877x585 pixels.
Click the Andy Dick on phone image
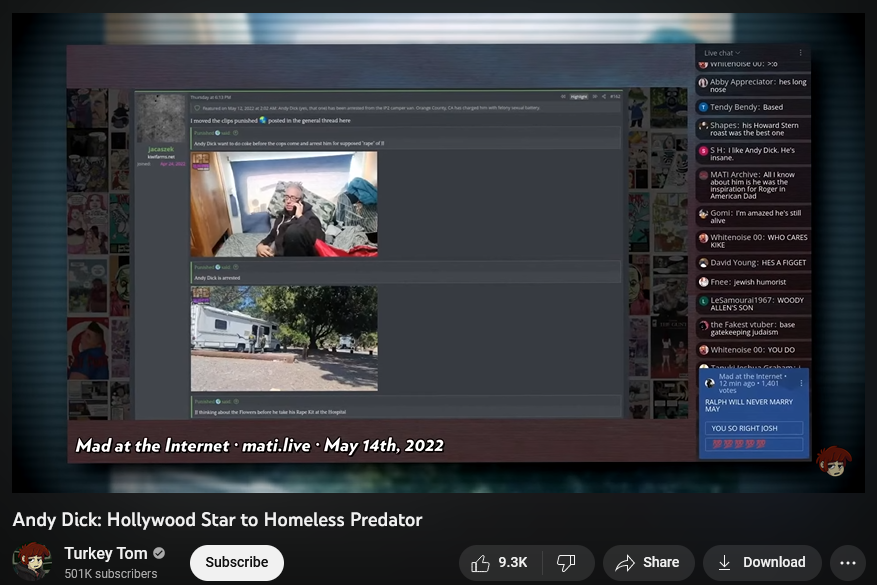tap(284, 204)
